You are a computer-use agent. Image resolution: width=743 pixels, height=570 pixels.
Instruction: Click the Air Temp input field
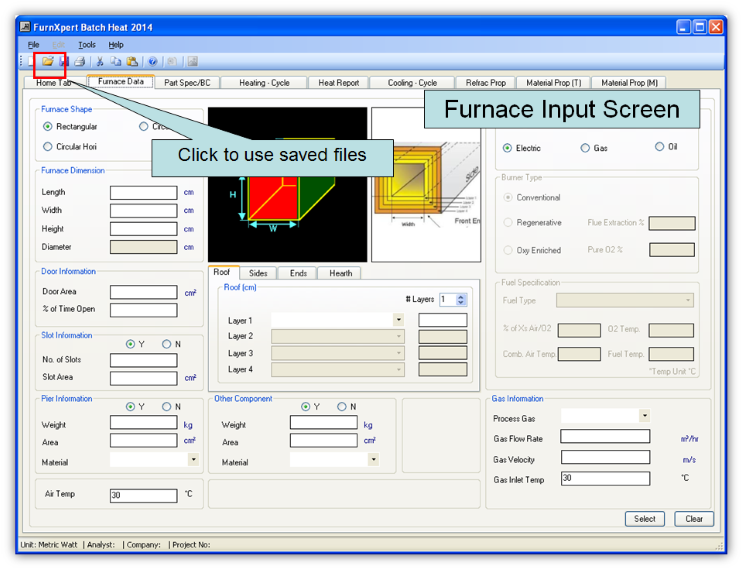(144, 496)
